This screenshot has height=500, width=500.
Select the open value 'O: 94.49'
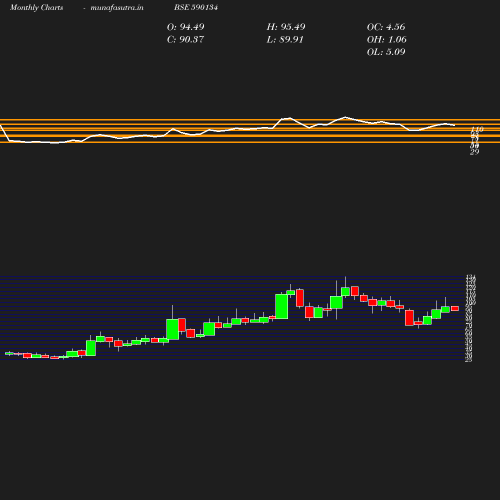pos(186,27)
